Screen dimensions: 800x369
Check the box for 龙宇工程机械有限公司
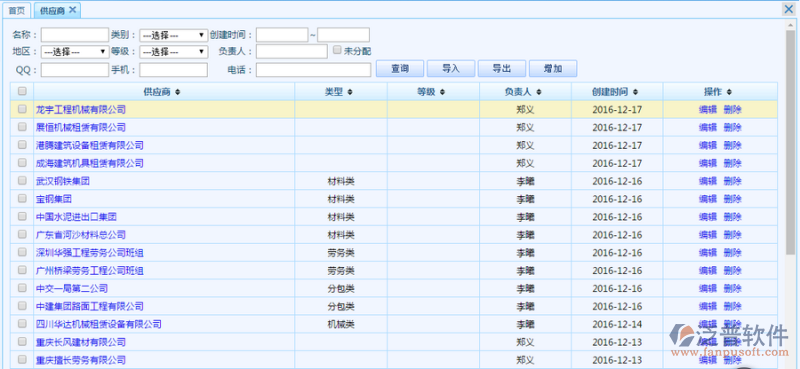pos(22,109)
